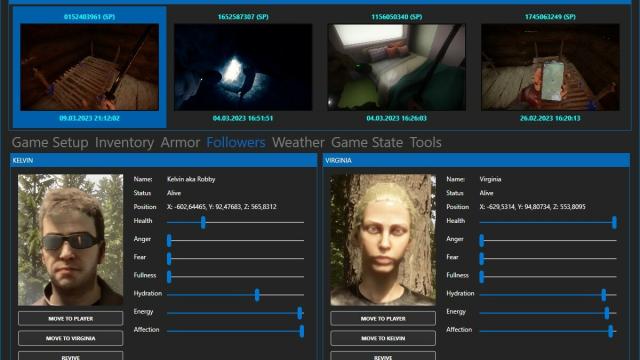Click the VIRGINIA panel header
This screenshot has width=640, height=360.
(x=476, y=160)
